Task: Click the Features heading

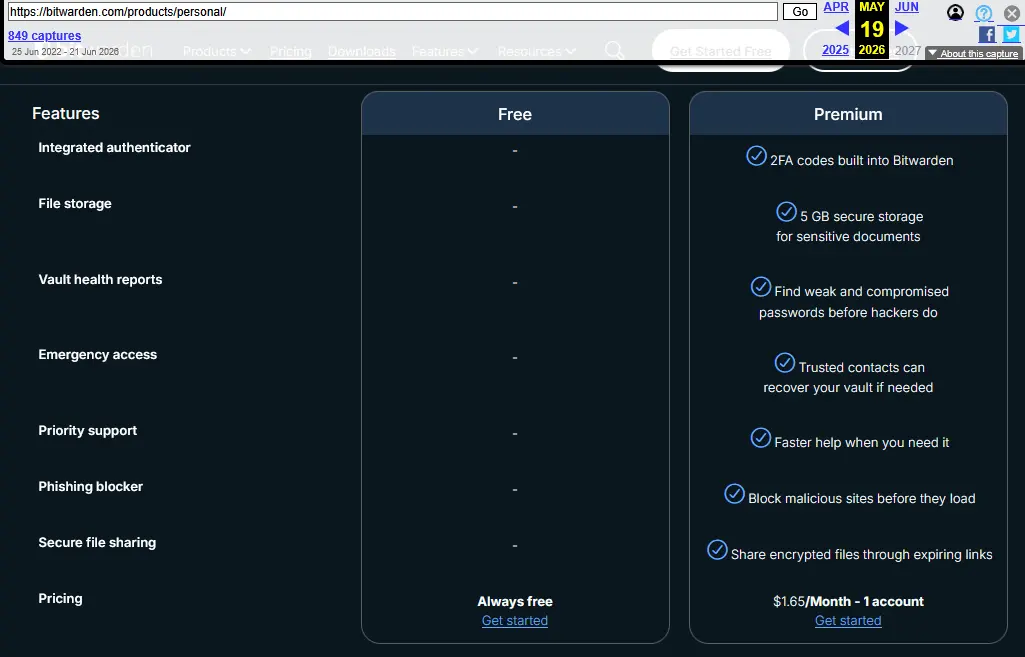Action: click(x=65, y=113)
